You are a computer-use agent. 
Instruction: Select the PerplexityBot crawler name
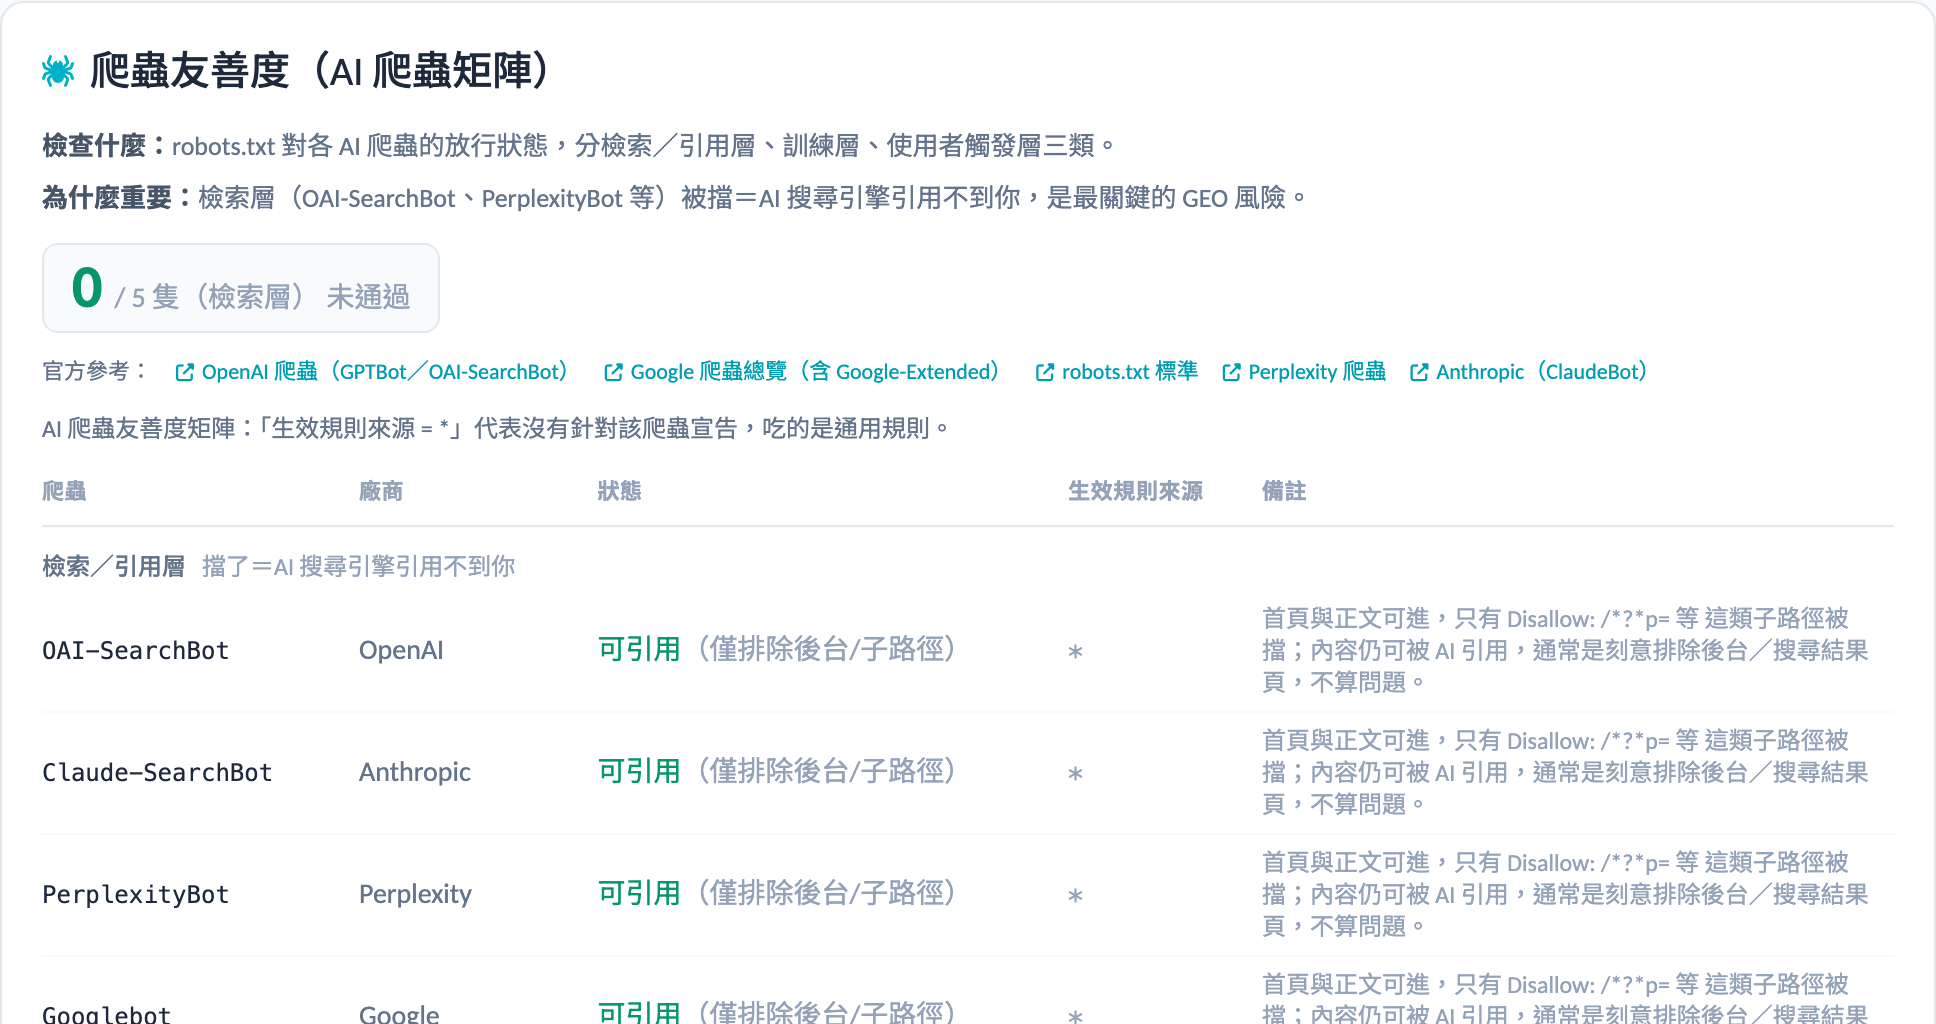coord(136,895)
